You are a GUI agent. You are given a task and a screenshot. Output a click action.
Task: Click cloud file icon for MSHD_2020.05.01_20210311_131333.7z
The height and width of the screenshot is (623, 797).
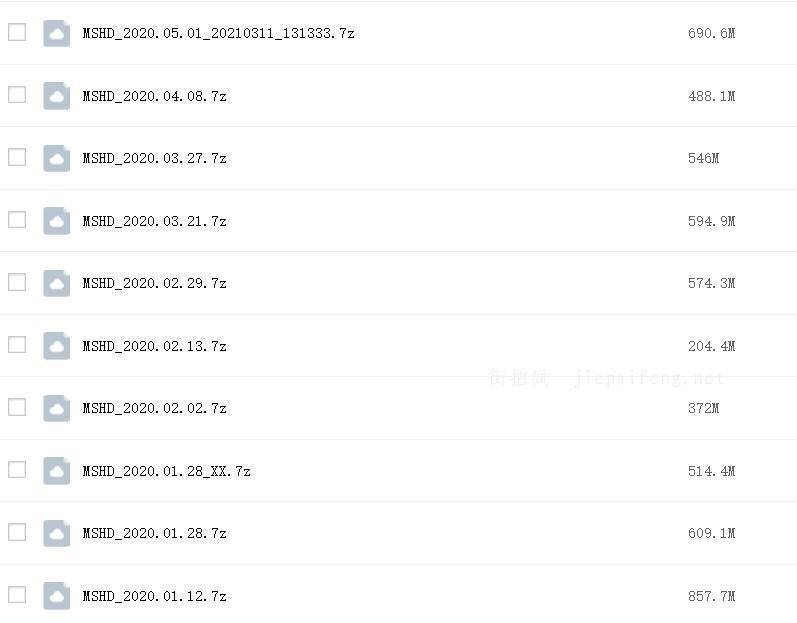(57, 34)
